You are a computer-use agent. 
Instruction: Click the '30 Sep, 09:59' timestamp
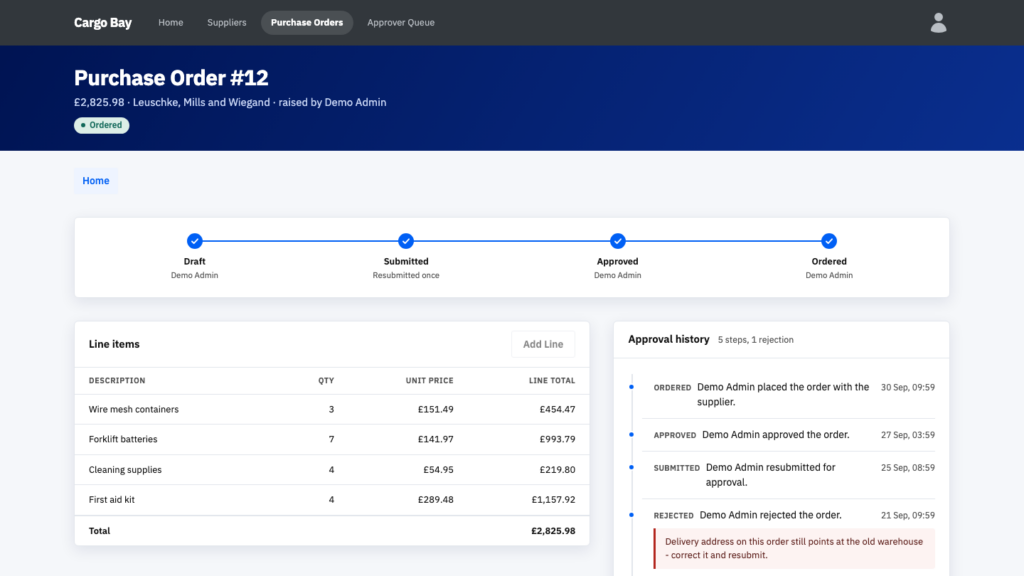(908, 387)
